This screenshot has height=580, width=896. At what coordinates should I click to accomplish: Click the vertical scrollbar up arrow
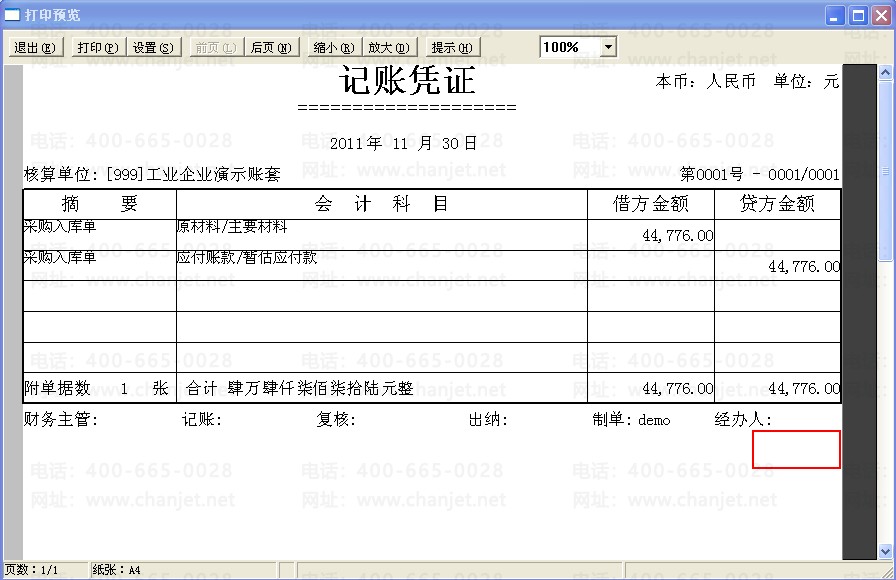click(x=885, y=72)
